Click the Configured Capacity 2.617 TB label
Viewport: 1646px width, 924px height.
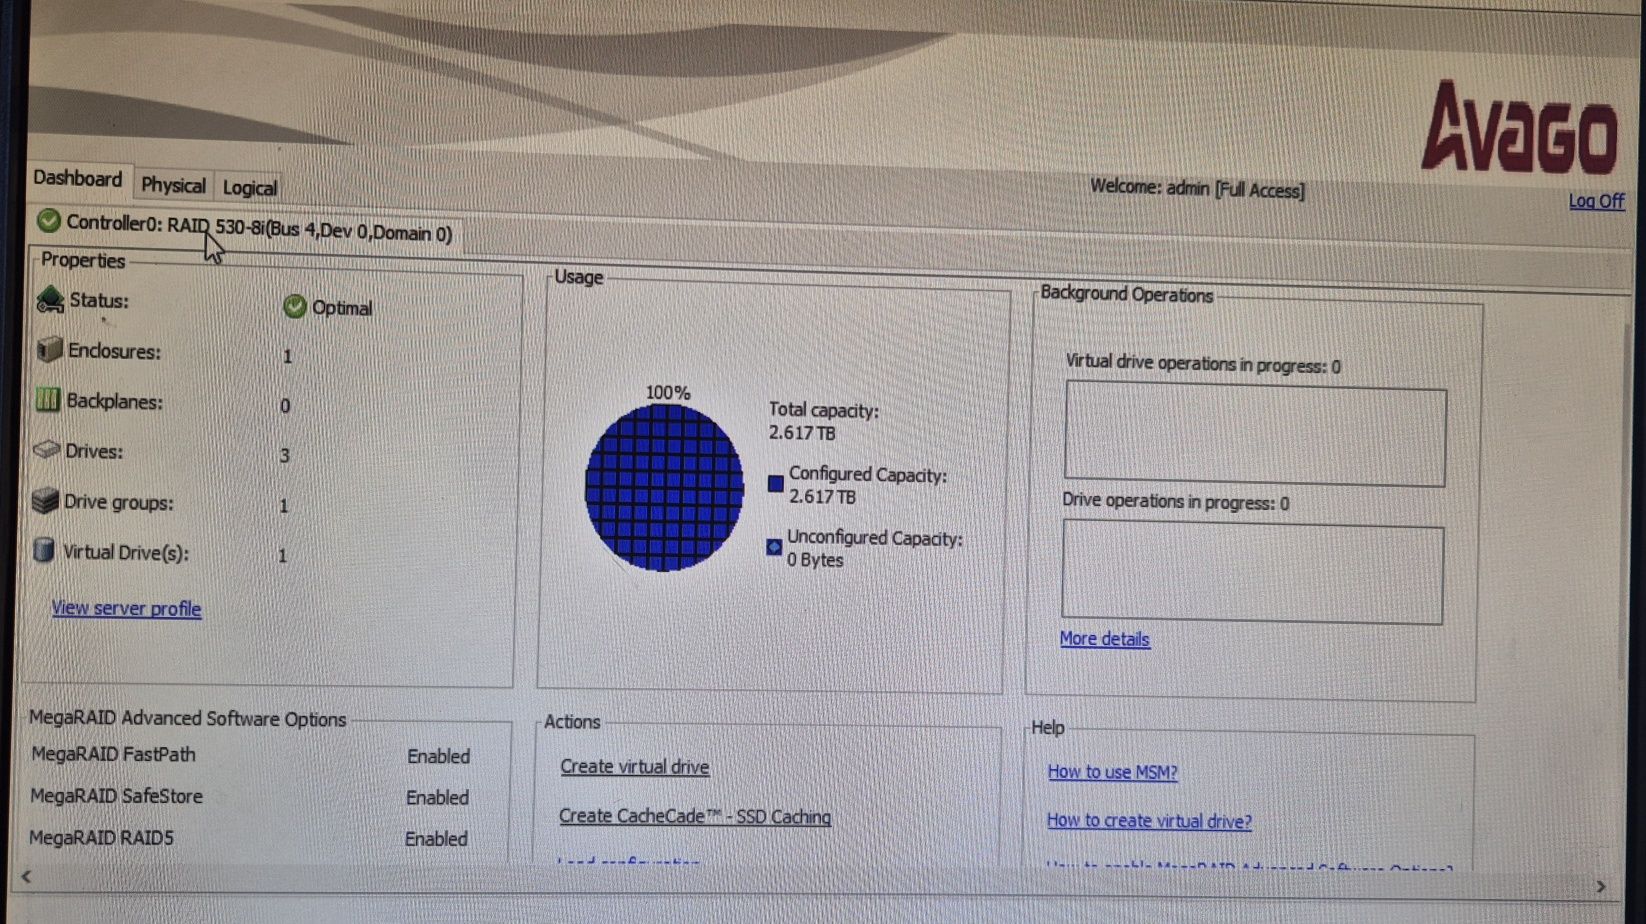[x=867, y=485]
